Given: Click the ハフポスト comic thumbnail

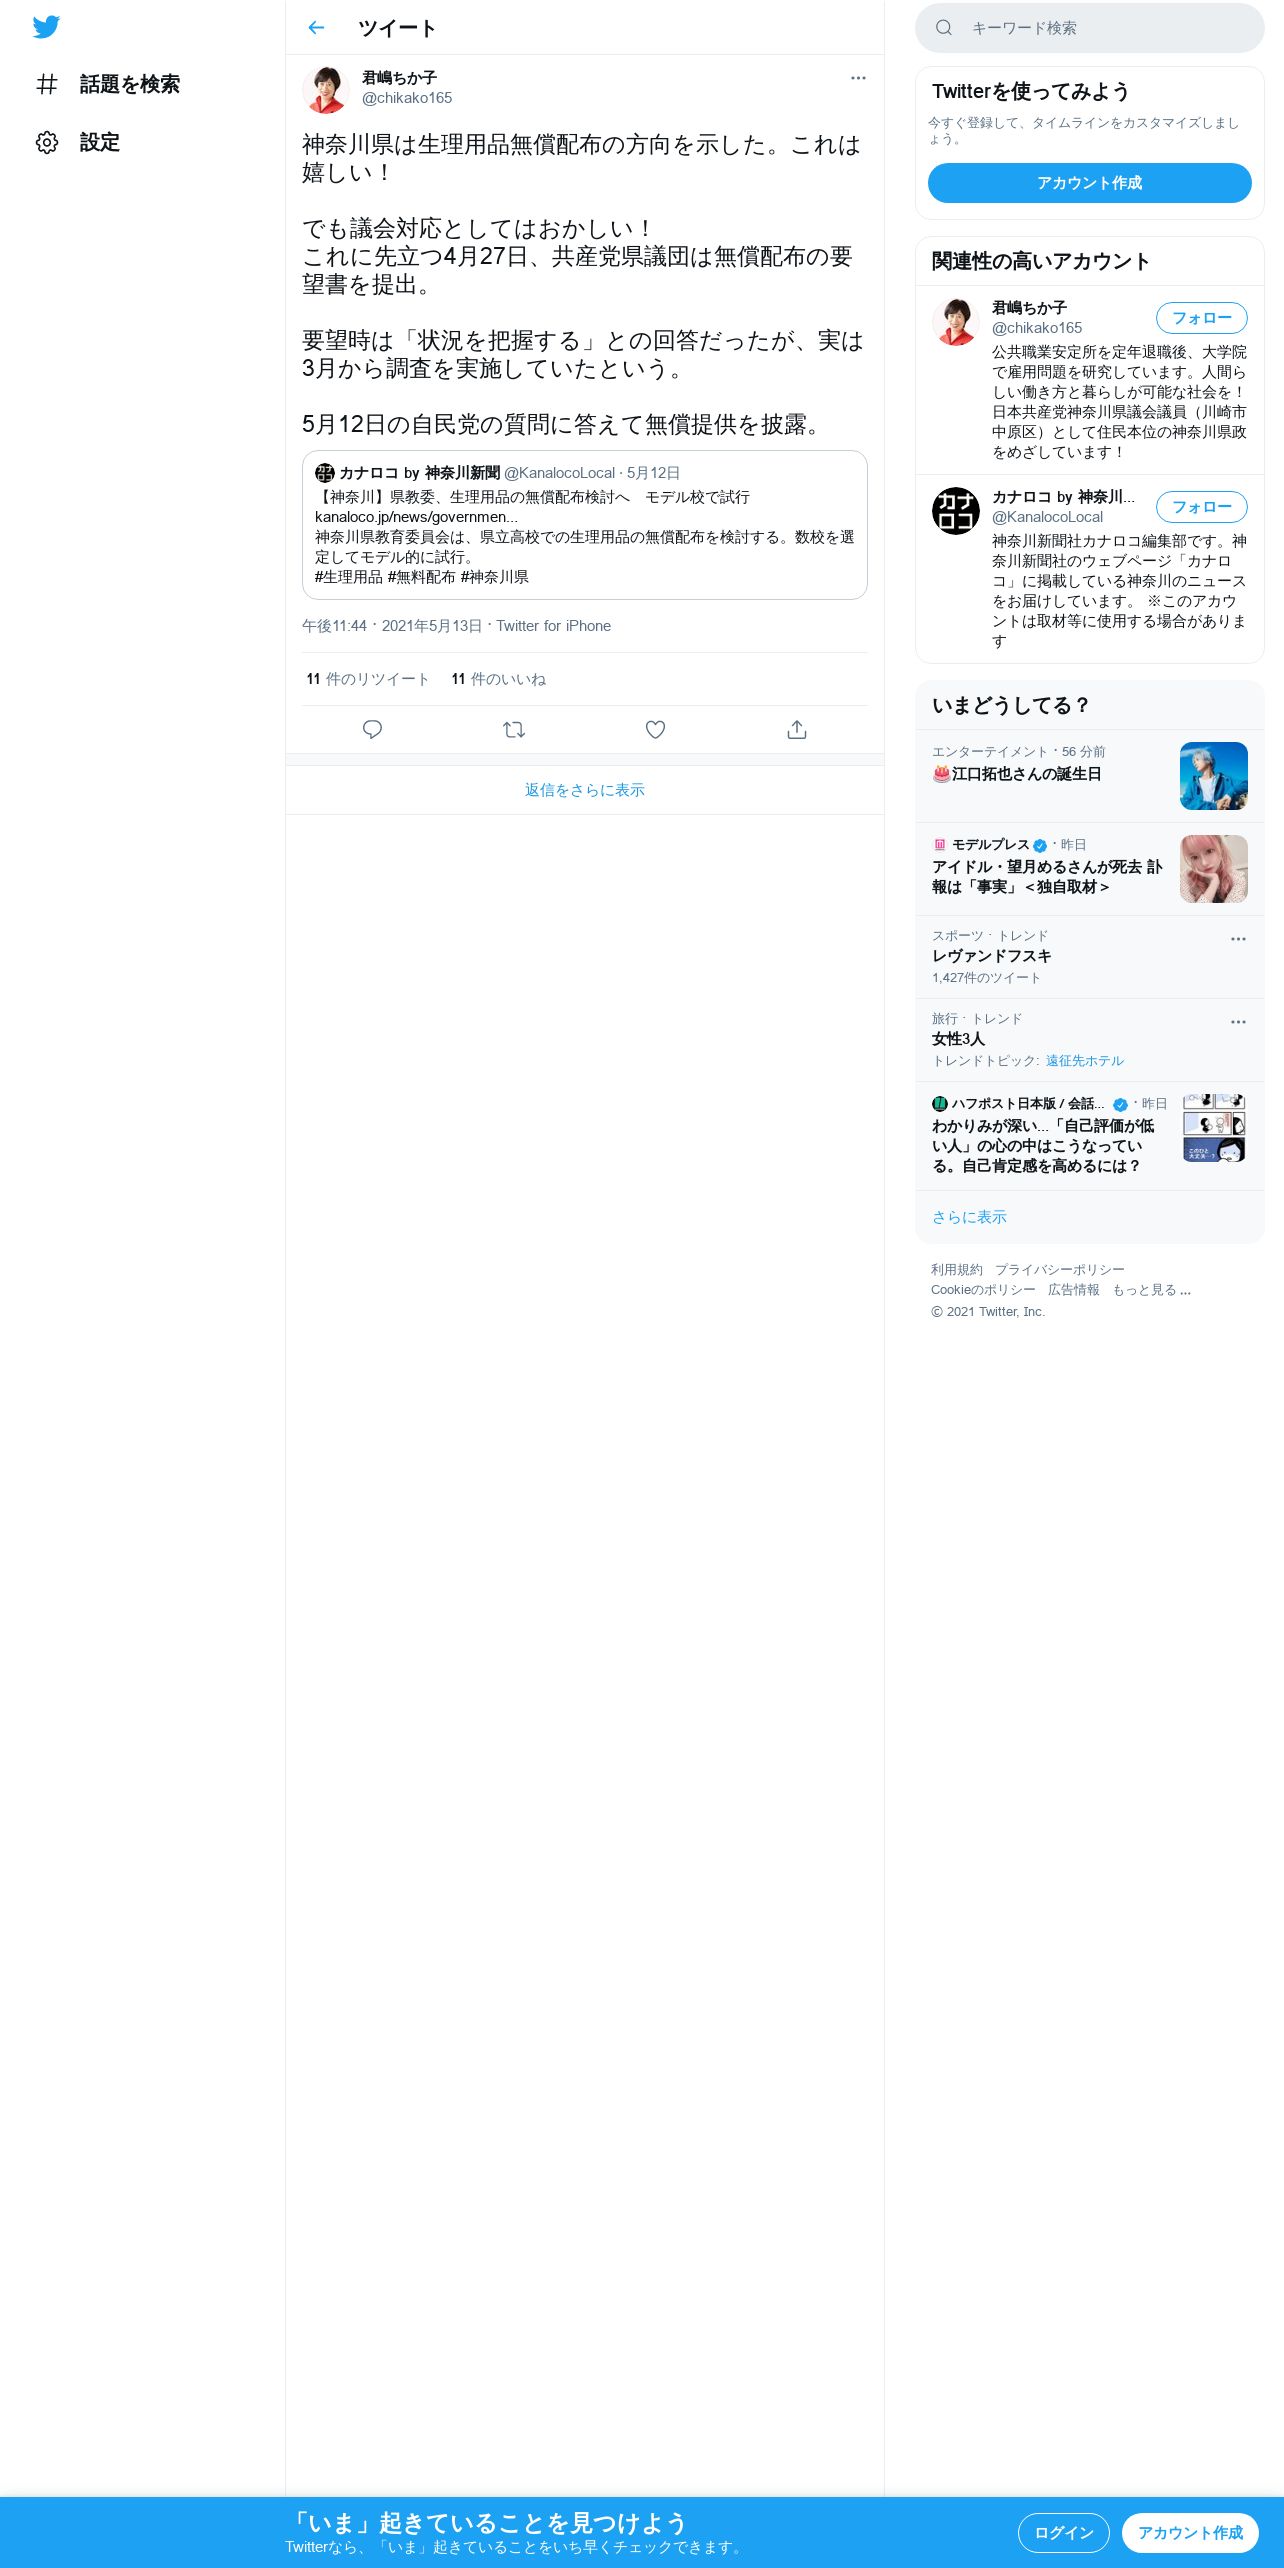Looking at the screenshot, I should [x=1214, y=1128].
